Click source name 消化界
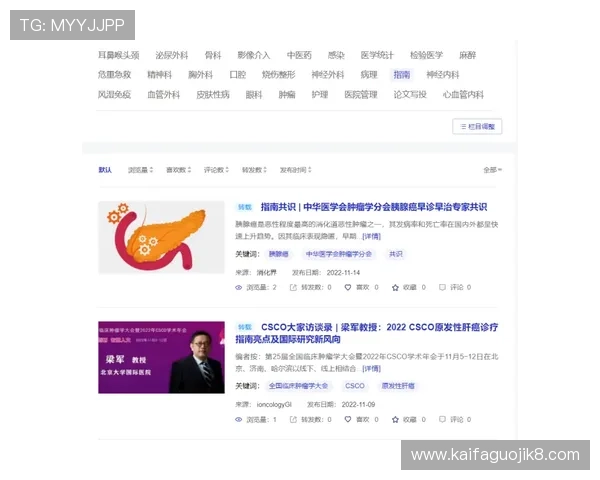Screen dimensions: 600x480 tap(266, 273)
